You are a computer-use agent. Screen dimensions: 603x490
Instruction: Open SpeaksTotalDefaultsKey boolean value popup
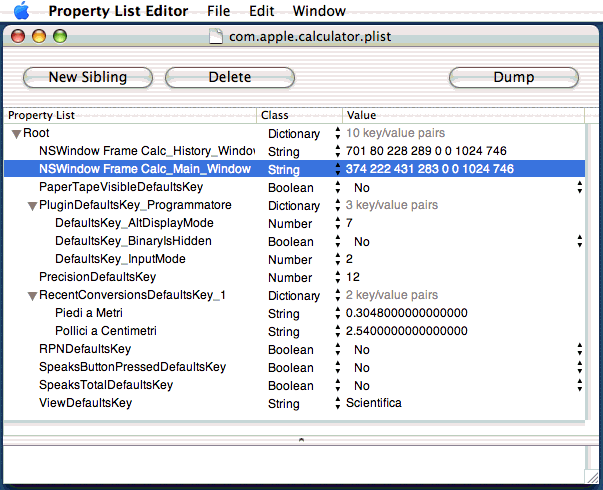coord(580,385)
